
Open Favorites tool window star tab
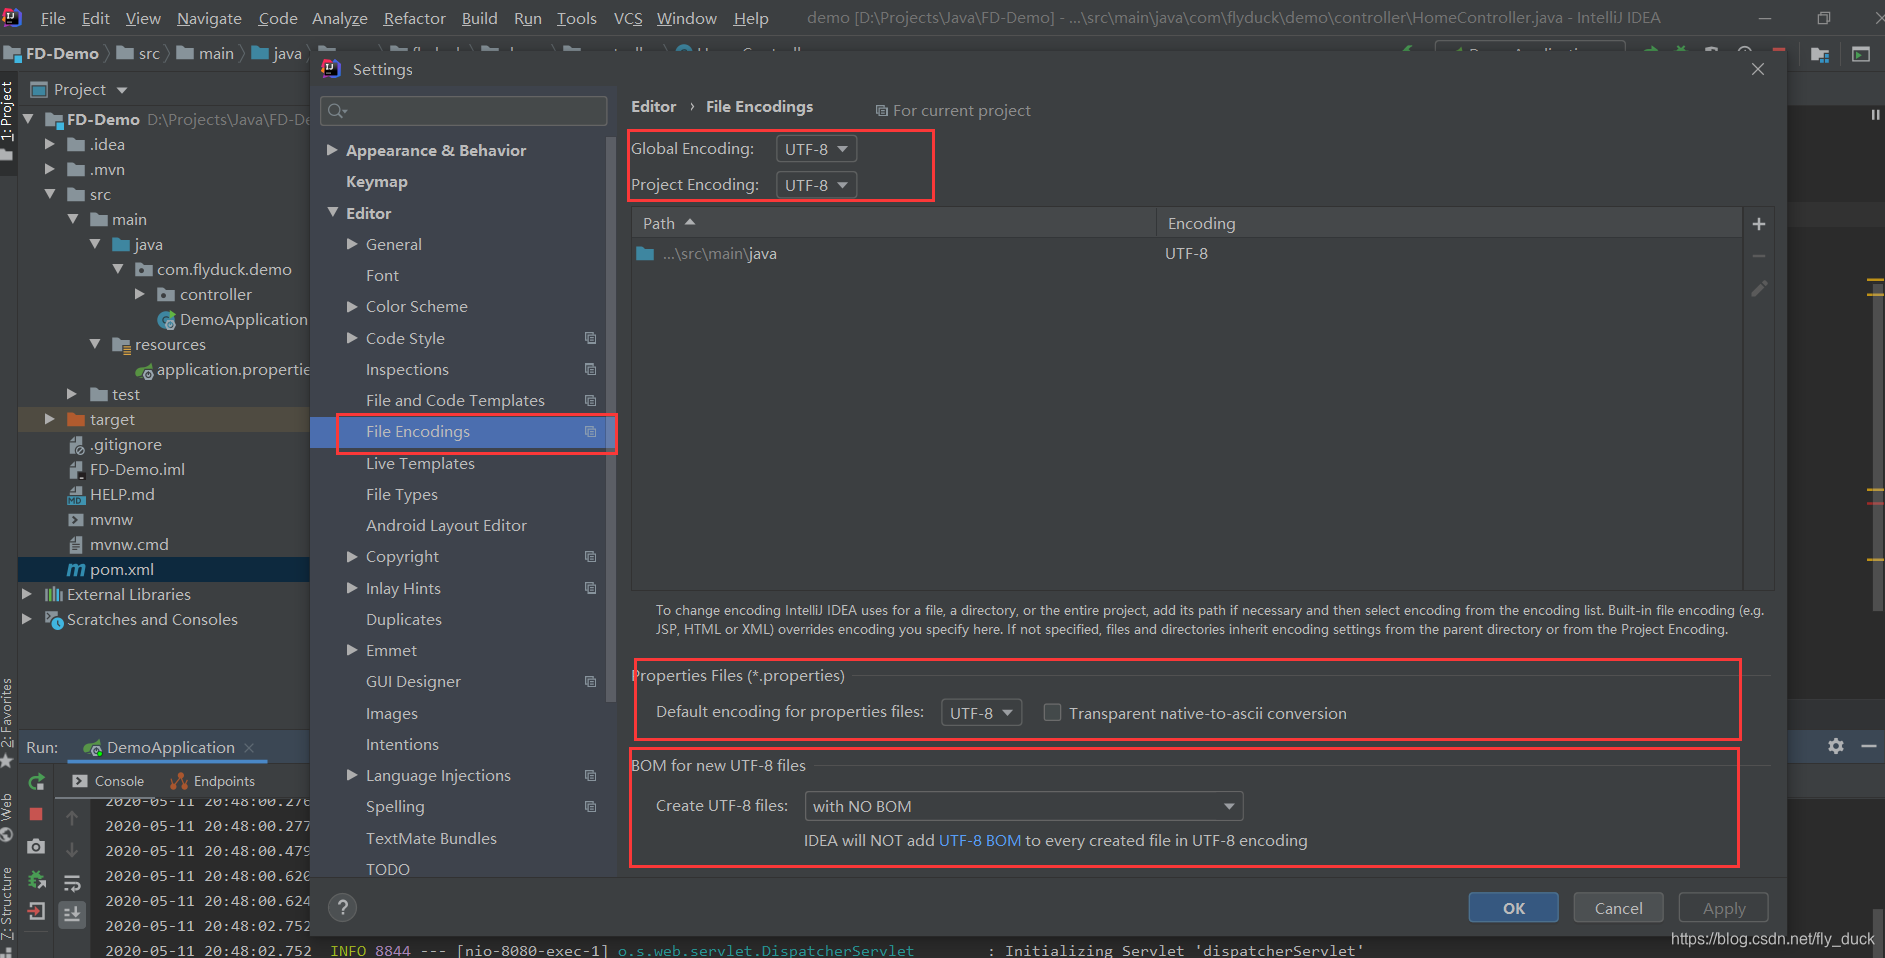[7, 722]
